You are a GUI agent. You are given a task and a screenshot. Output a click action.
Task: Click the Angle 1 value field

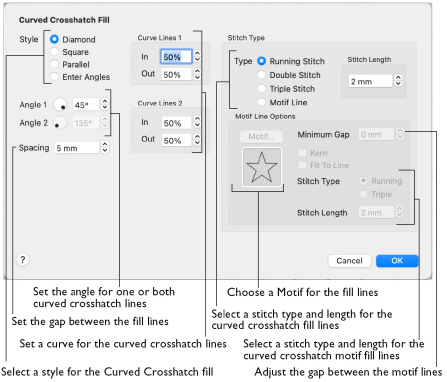(x=86, y=105)
